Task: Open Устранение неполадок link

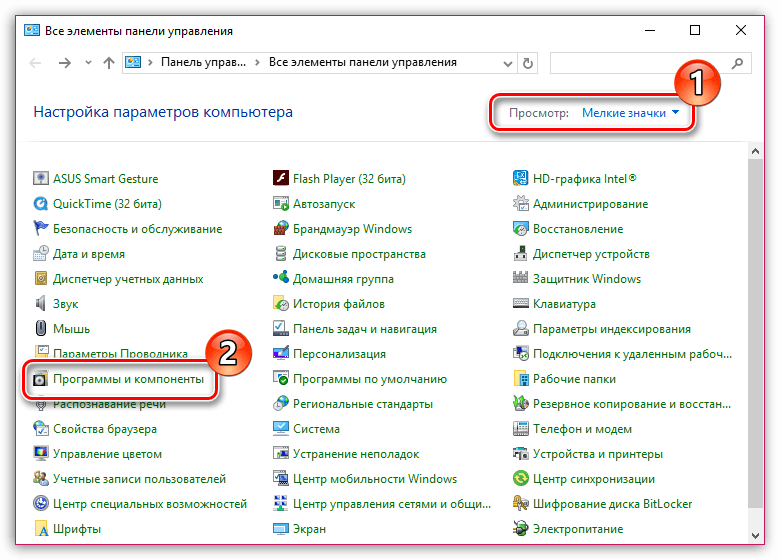Action: click(356, 454)
